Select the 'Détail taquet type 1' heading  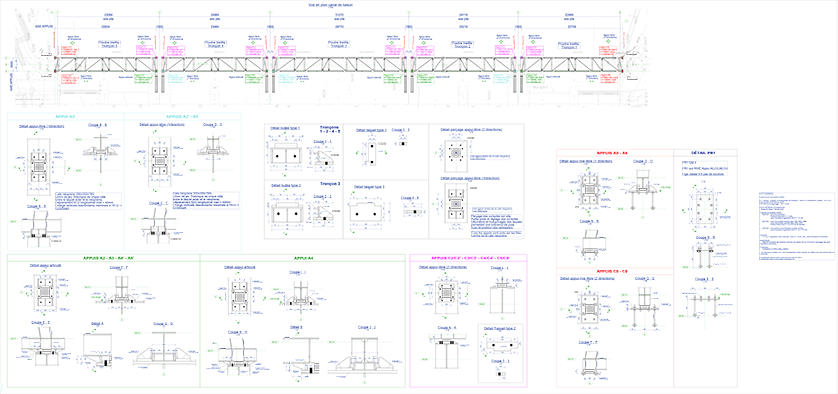(x=371, y=130)
